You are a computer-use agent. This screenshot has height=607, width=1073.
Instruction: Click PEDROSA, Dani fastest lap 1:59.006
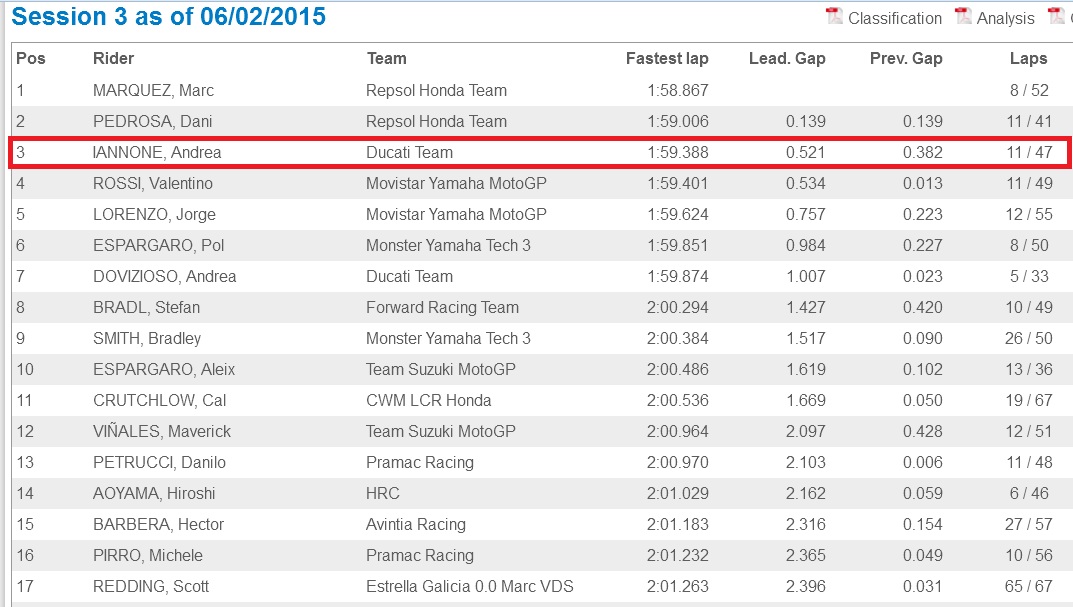click(677, 121)
